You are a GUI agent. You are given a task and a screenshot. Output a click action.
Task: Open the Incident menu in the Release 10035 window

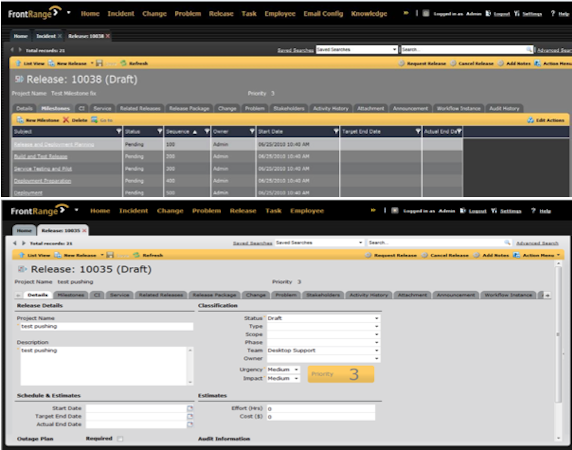click(x=134, y=211)
